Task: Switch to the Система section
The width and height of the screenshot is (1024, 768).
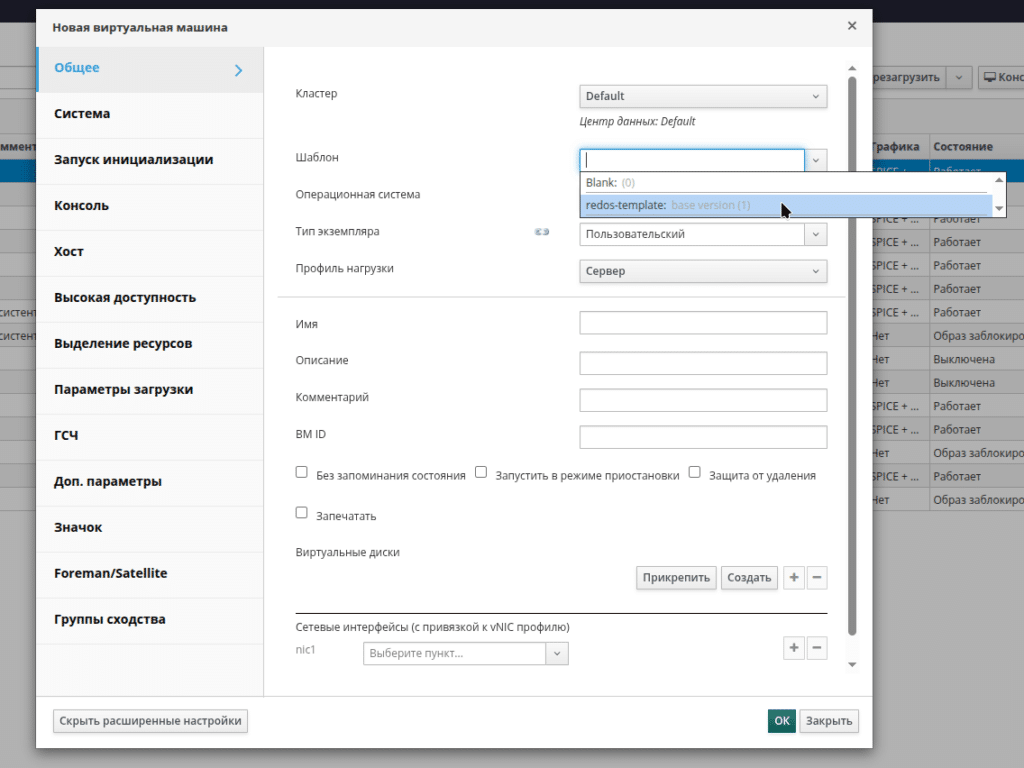Action: click(x=82, y=114)
